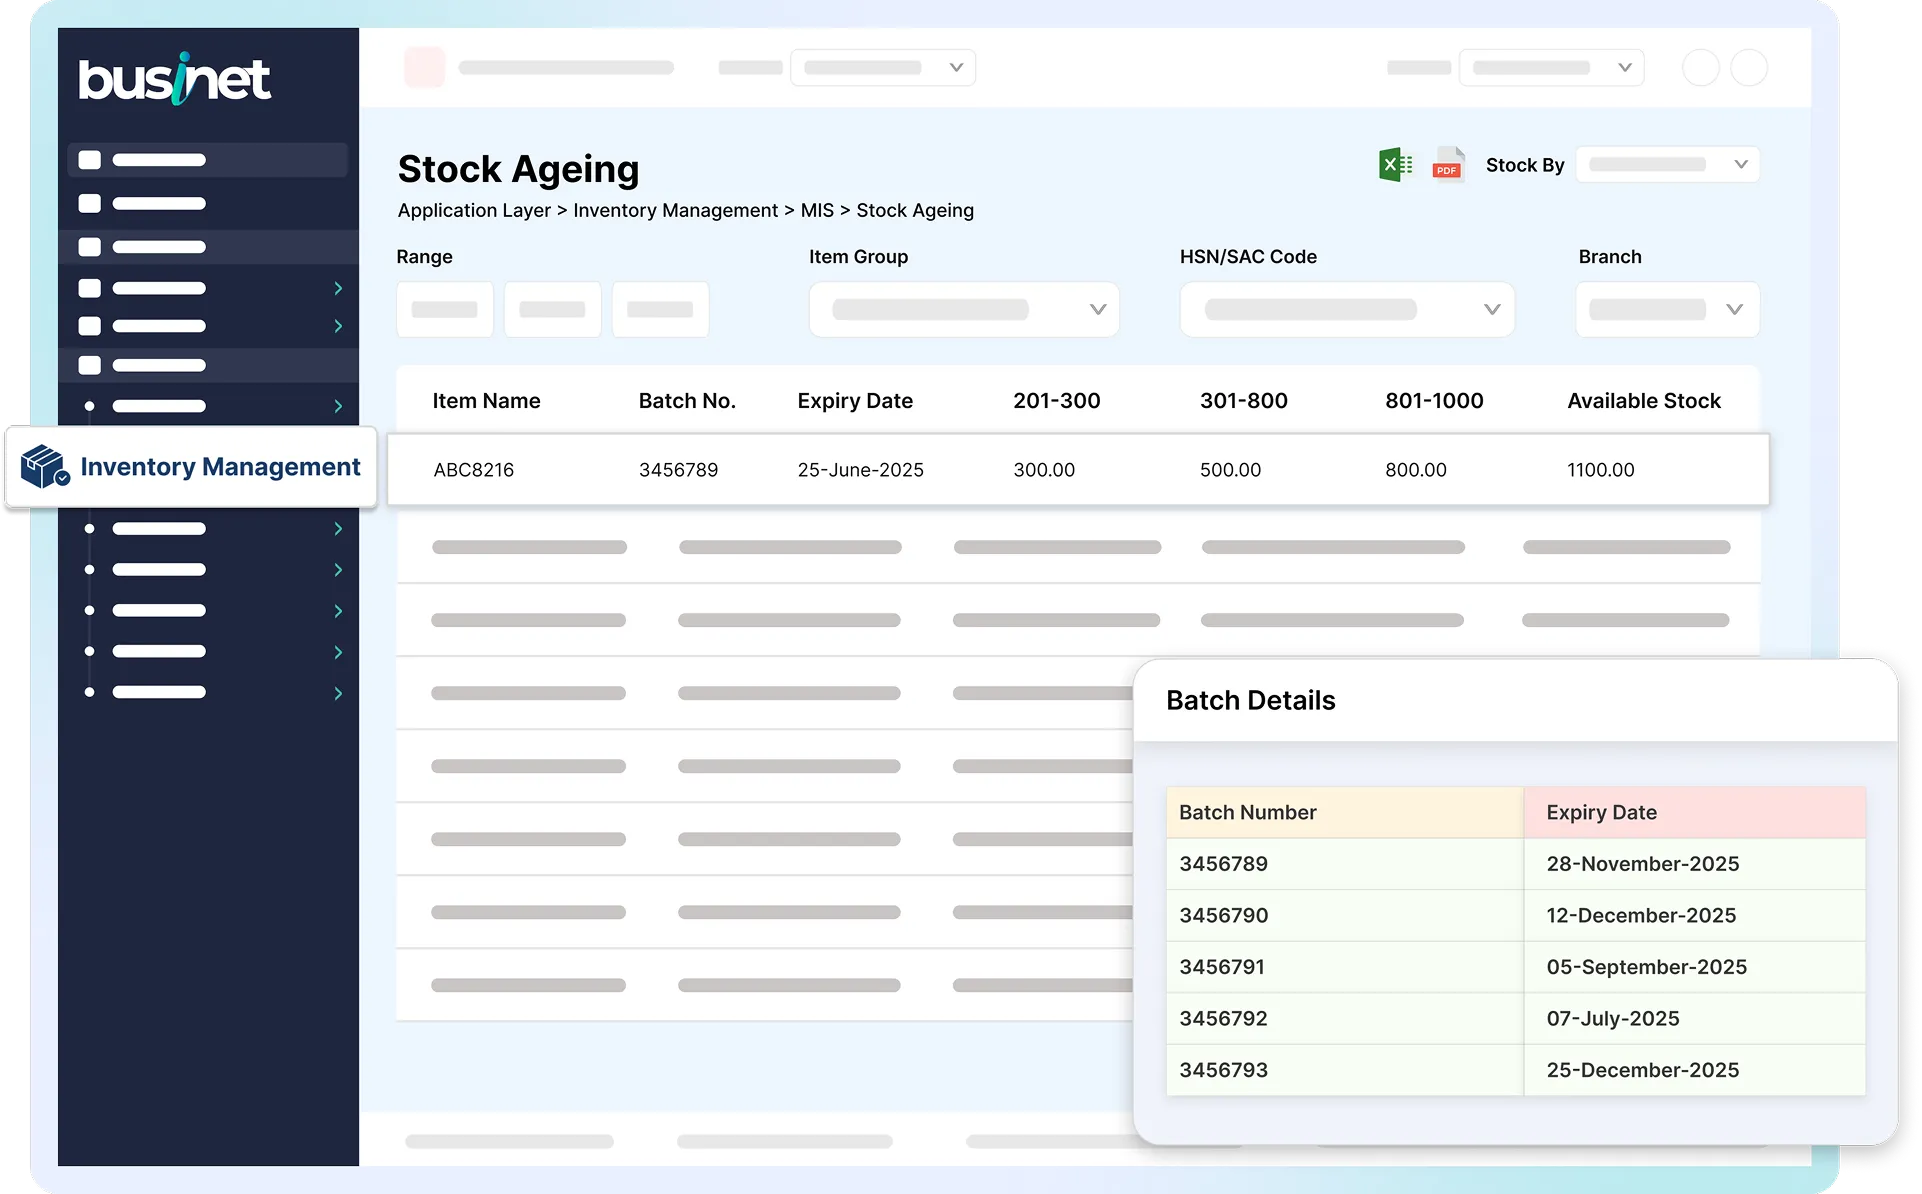1922x1194 pixels.
Task: Click the 801-1000 column header
Action: [x=1434, y=401]
